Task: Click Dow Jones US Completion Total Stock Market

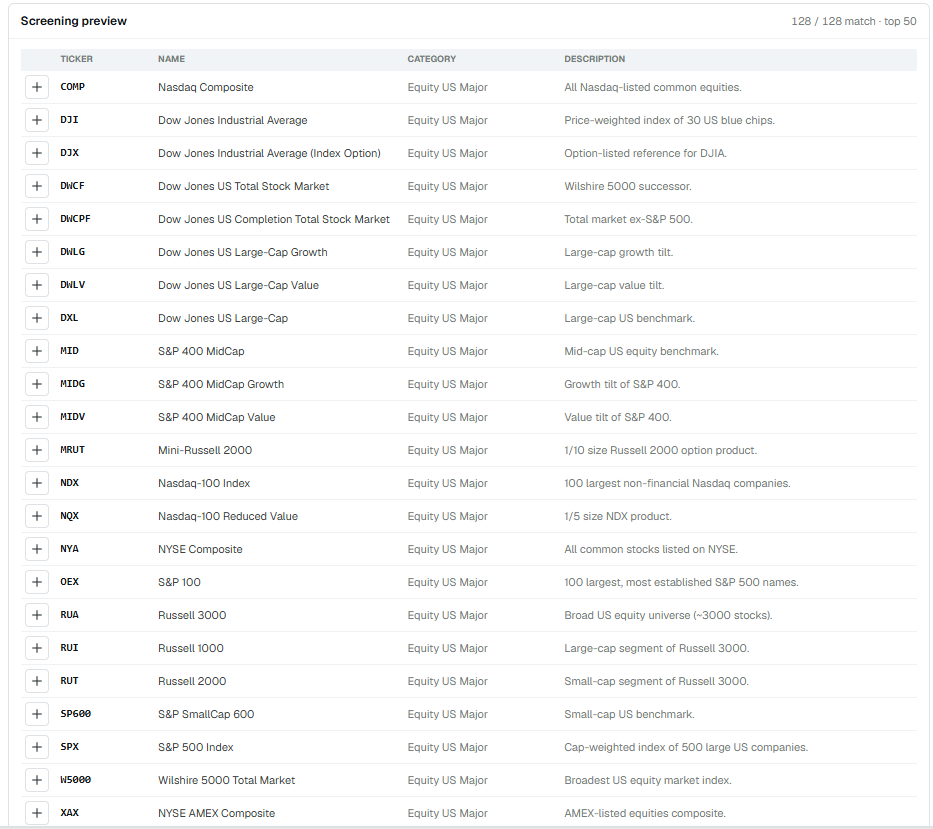Action: (x=274, y=220)
